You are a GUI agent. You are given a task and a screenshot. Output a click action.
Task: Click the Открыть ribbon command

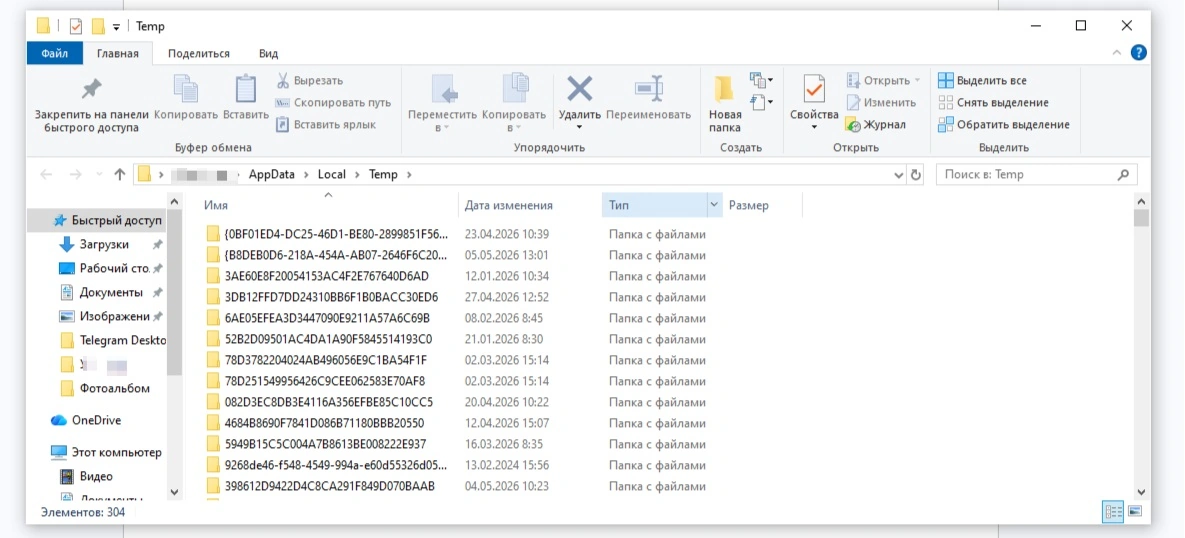click(883, 80)
